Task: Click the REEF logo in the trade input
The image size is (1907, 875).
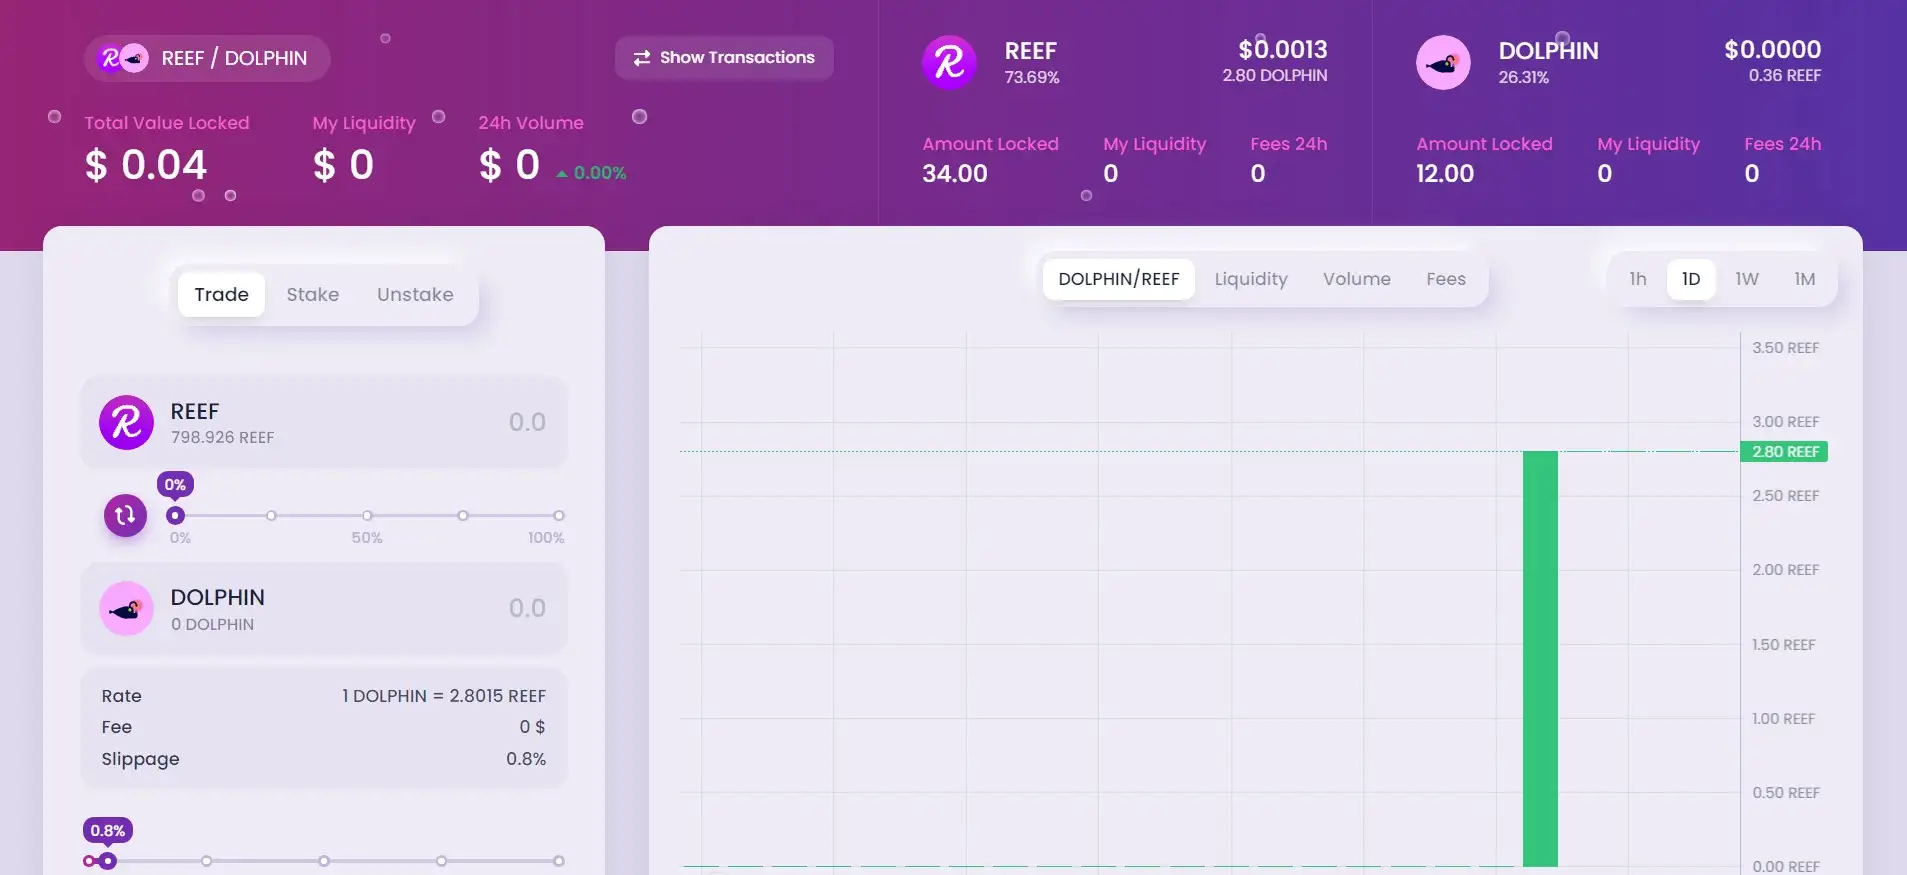Action: tap(126, 423)
